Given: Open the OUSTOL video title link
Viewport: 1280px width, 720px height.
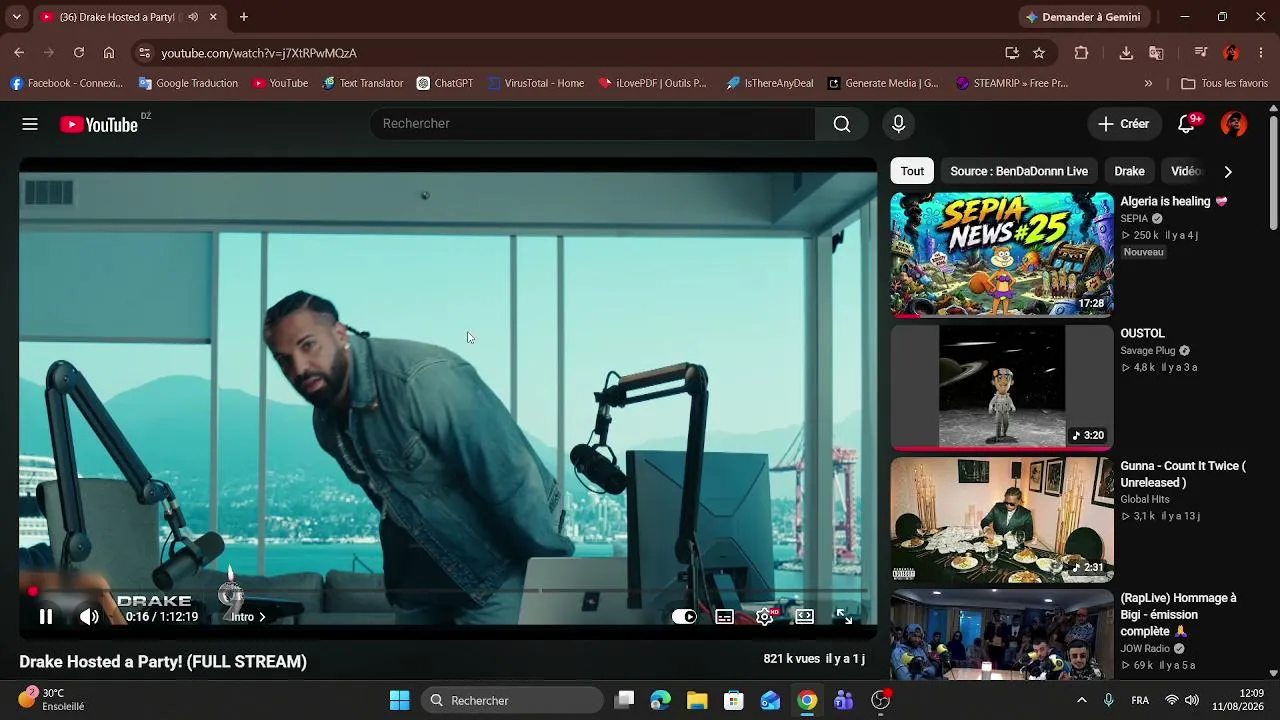Looking at the screenshot, I should pyautogui.click(x=1142, y=333).
